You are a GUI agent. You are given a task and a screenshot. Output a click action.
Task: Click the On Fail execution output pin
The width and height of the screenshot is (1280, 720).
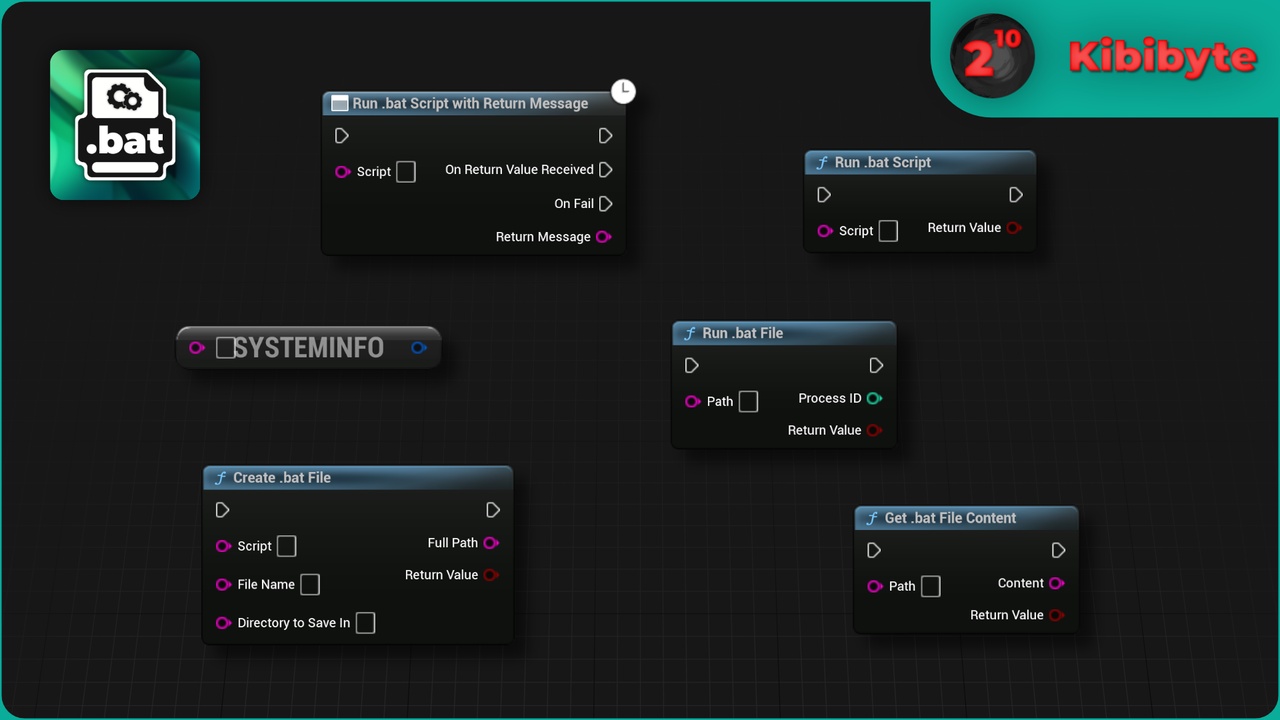tap(605, 203)
